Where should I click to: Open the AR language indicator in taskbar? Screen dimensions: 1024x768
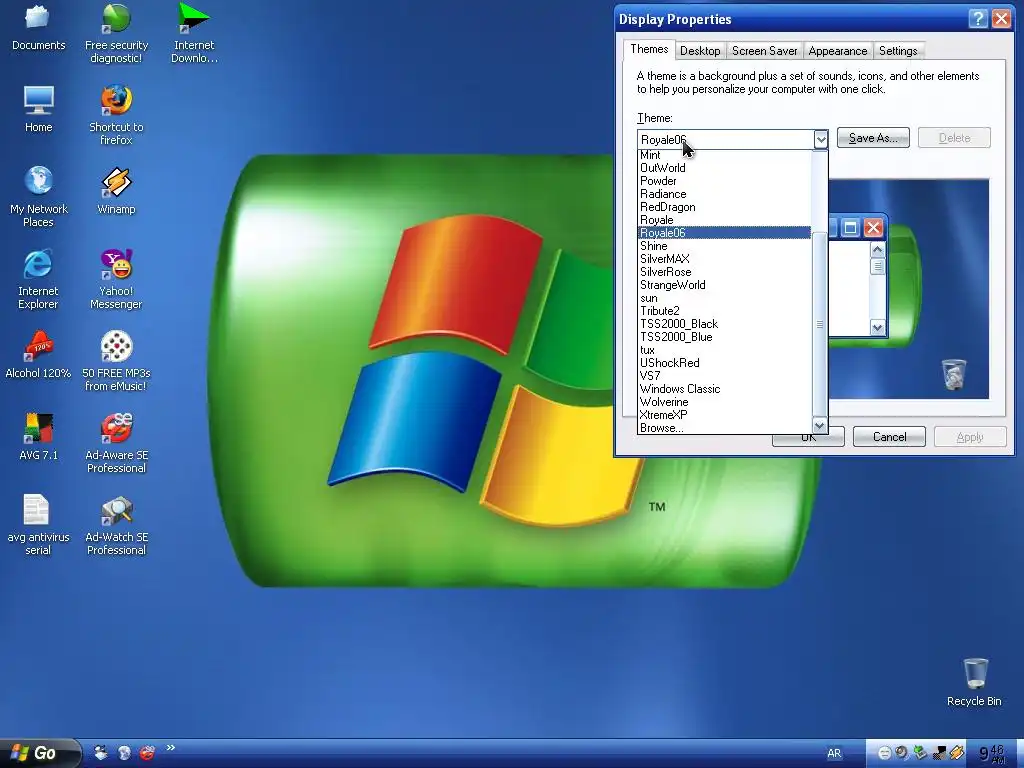point(834,753)
